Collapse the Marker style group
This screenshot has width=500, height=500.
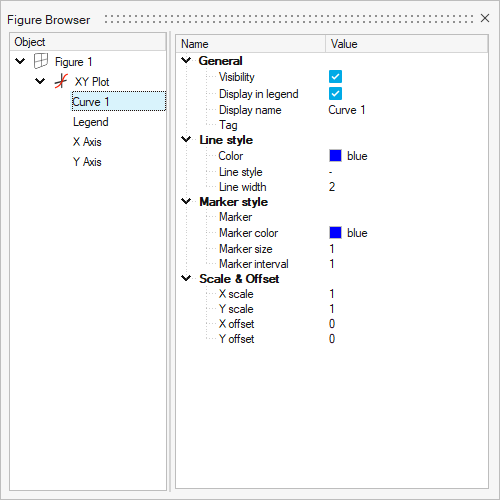pos(186,201)
